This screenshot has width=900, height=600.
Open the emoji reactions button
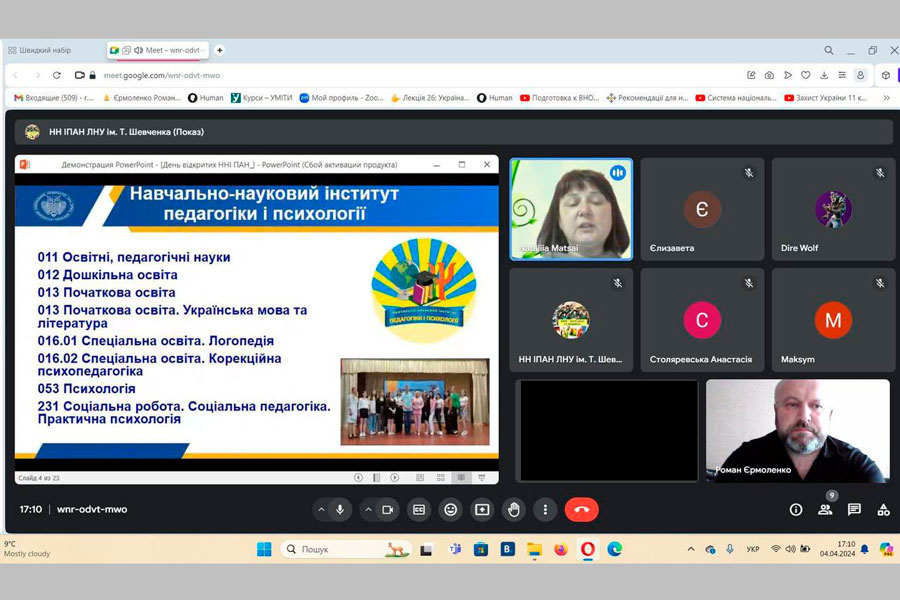point(451,509)
